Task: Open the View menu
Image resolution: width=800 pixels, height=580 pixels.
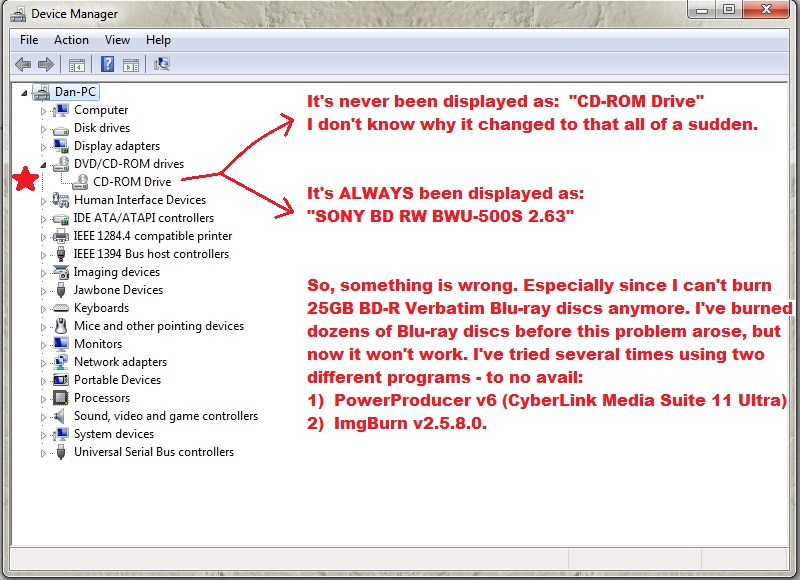Action: [117, 40]
